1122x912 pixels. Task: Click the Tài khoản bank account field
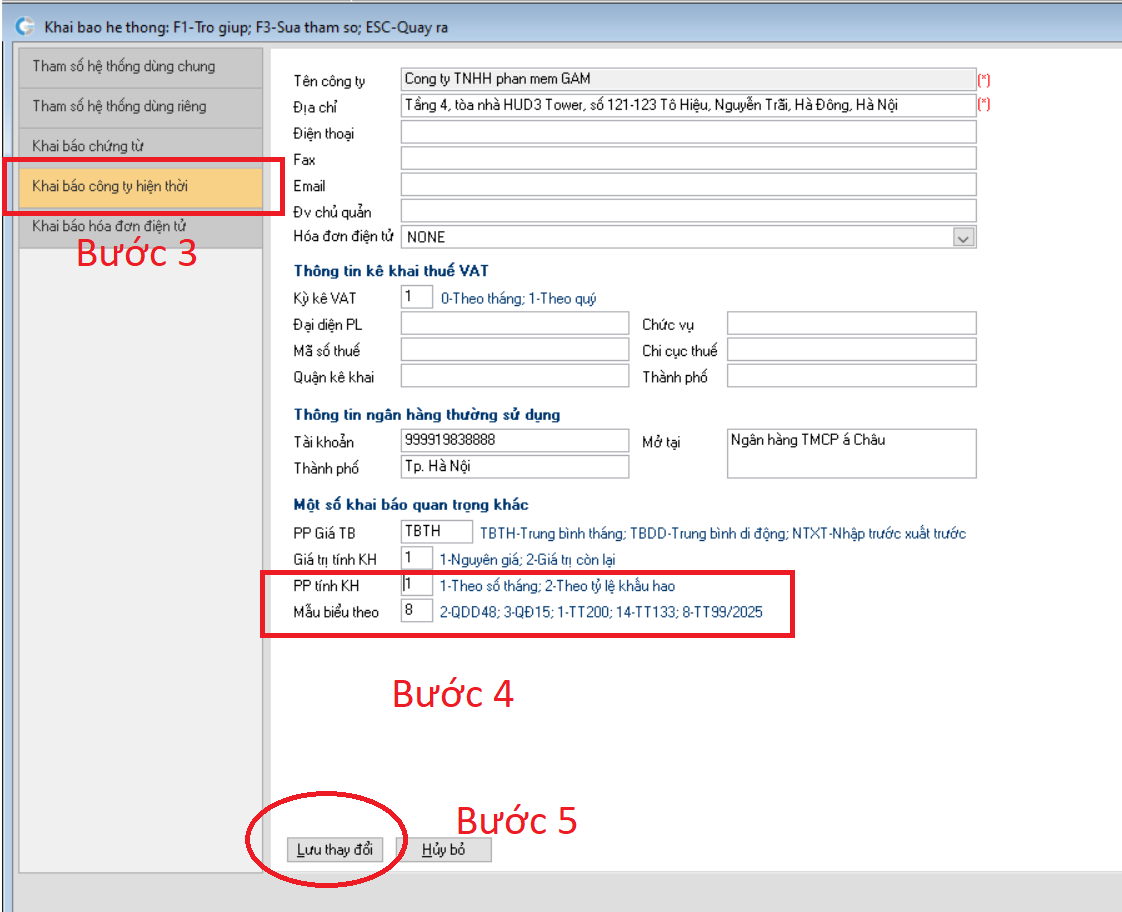514,440
